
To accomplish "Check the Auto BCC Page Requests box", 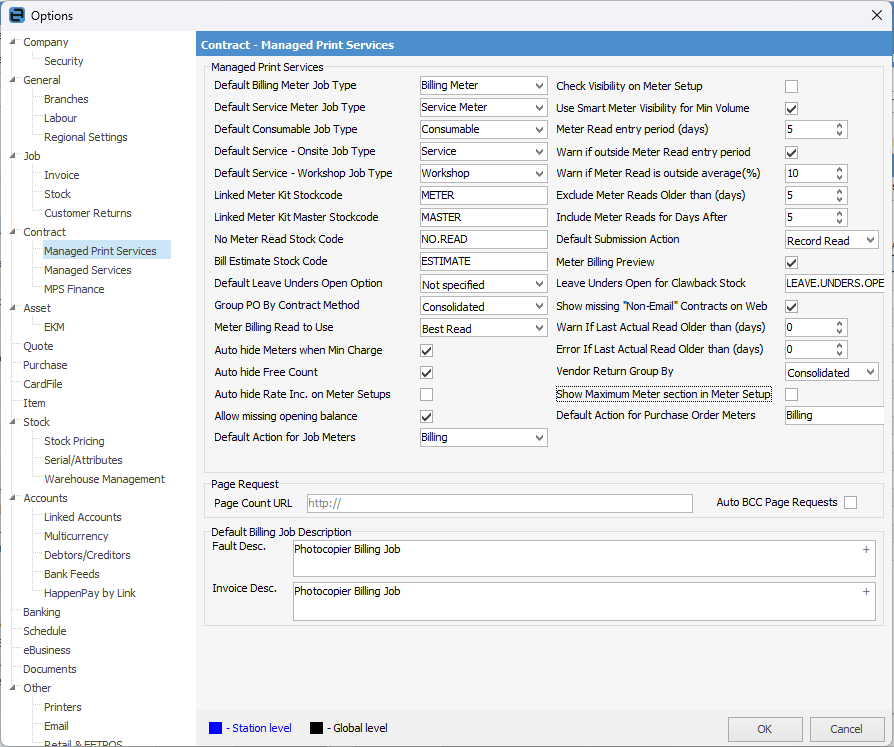I will tap(851, 502).
